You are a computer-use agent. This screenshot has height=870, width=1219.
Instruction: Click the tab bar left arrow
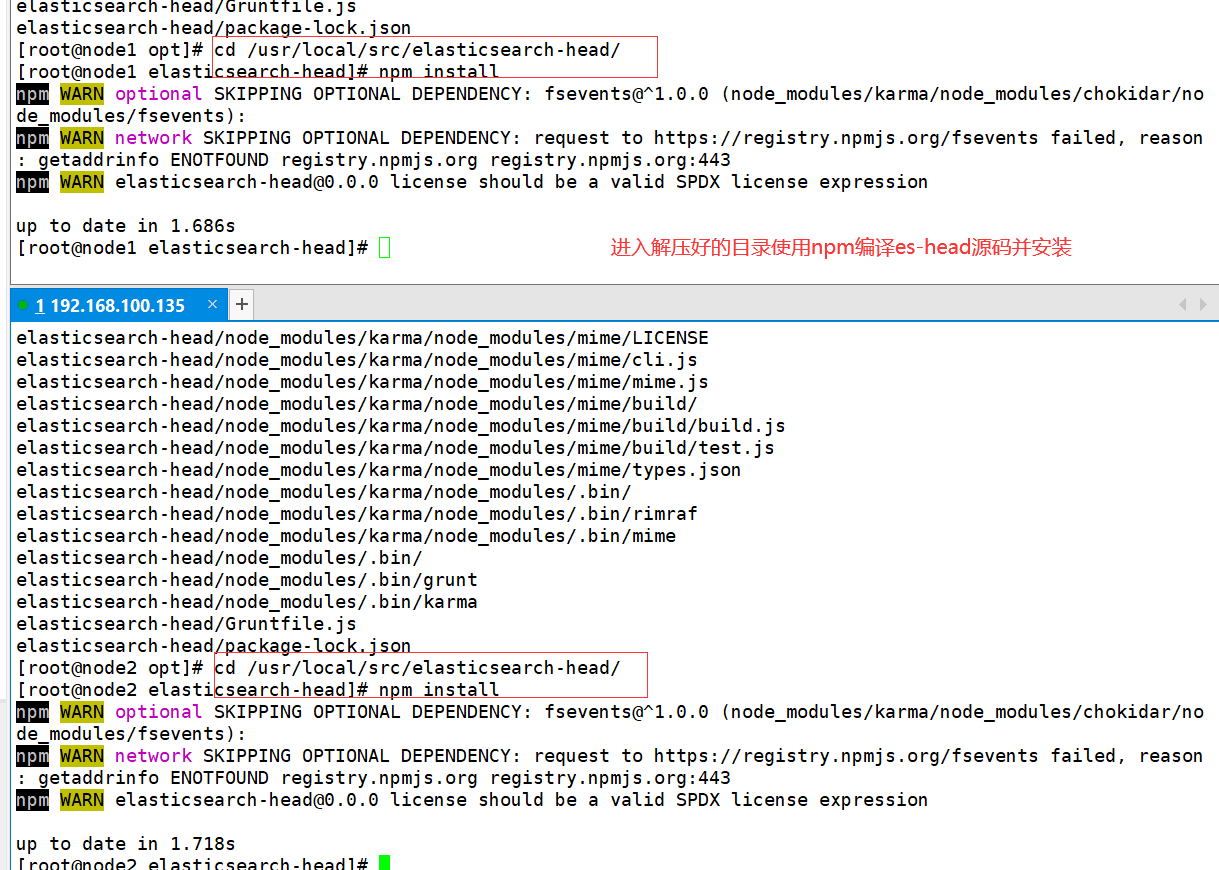tap(1183, 304)
